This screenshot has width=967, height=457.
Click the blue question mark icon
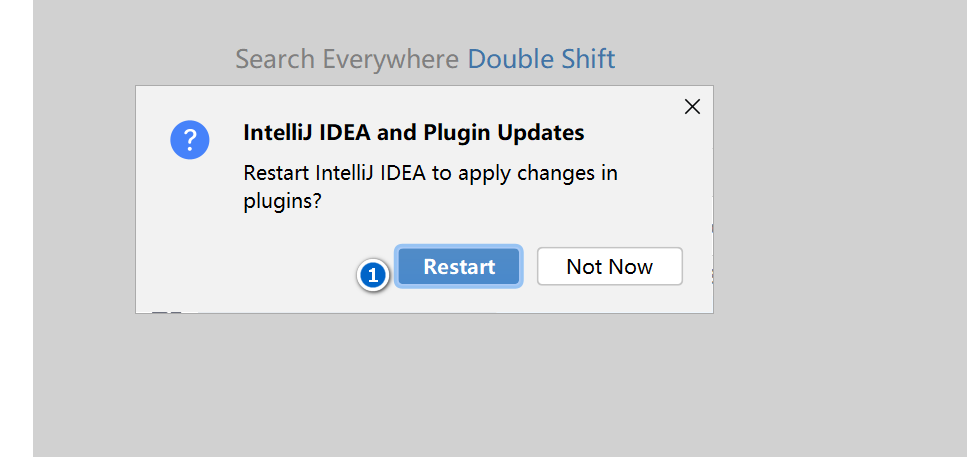(190, 140)
